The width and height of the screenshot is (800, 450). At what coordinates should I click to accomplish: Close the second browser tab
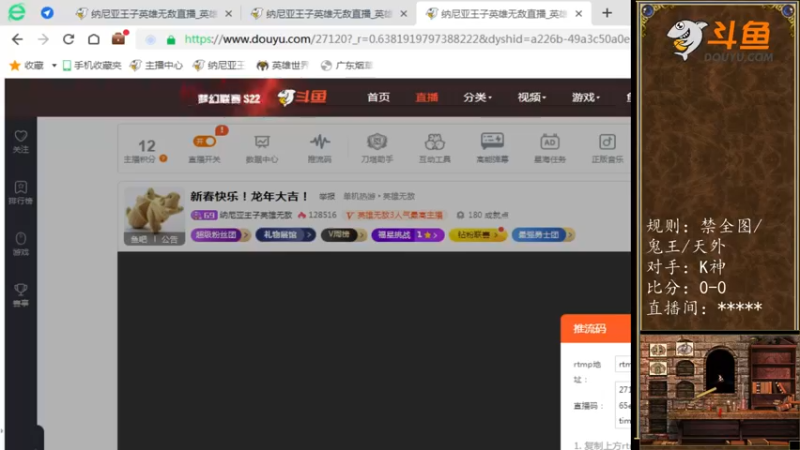click(404, 14)
